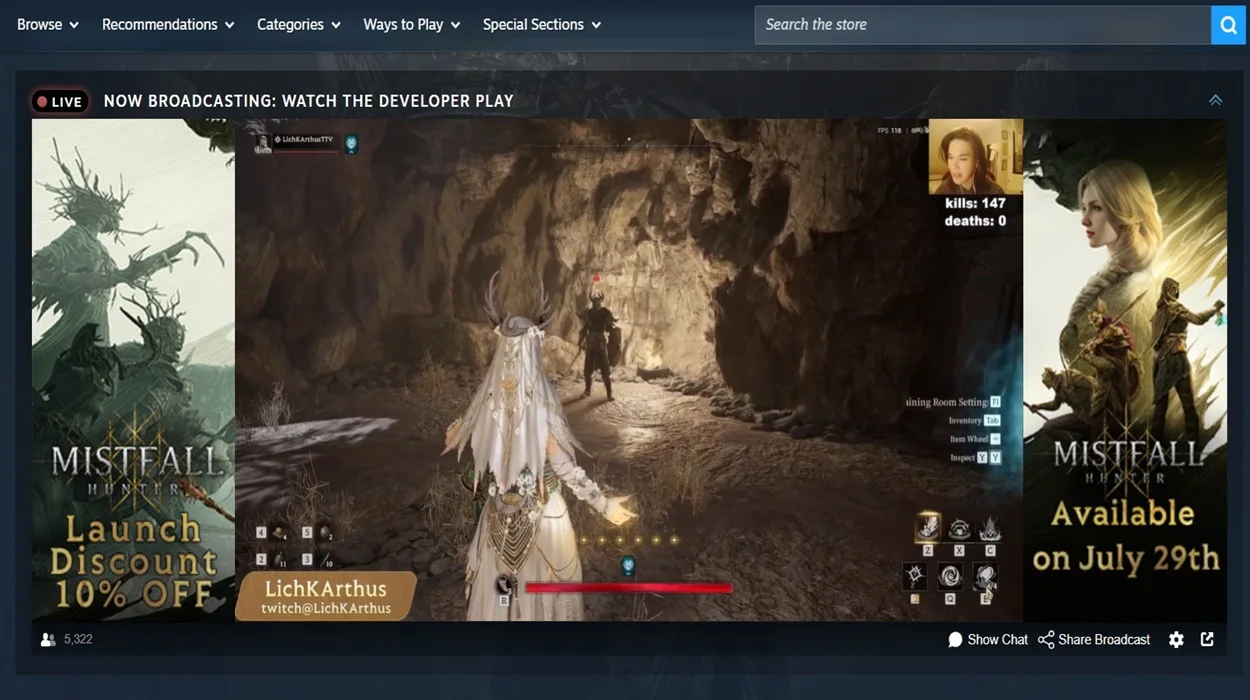Screen dimensions: 1250x700
Task: Click the kills: 147 counter
Action: pos(975,203)
